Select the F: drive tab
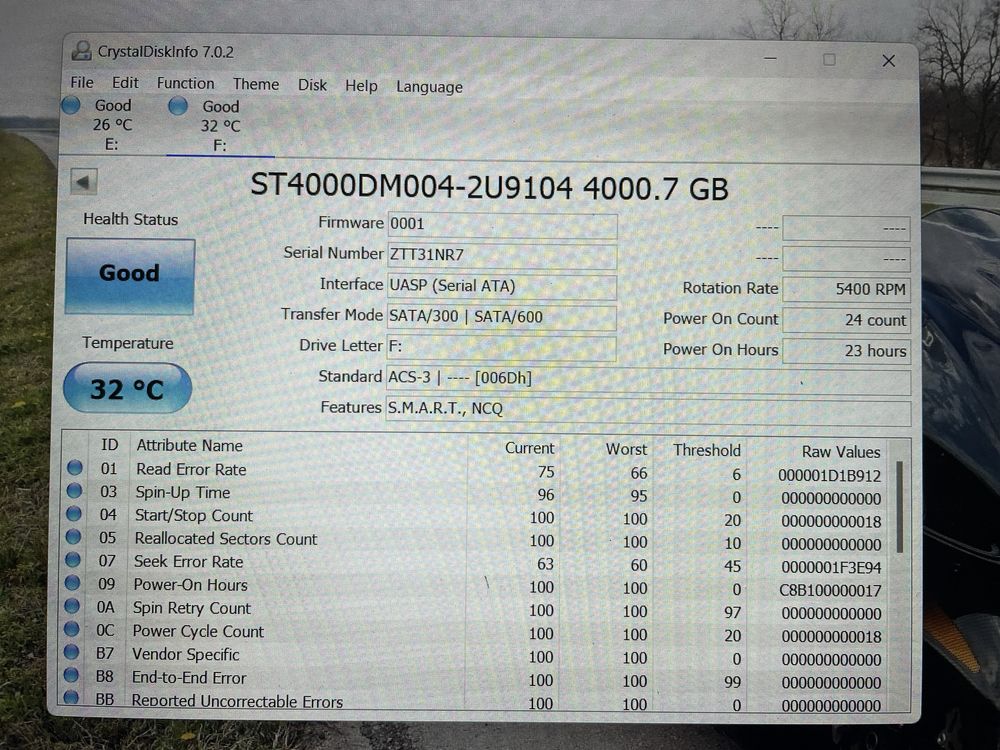The image size is (1000, 750). click(x=221, y=126)
